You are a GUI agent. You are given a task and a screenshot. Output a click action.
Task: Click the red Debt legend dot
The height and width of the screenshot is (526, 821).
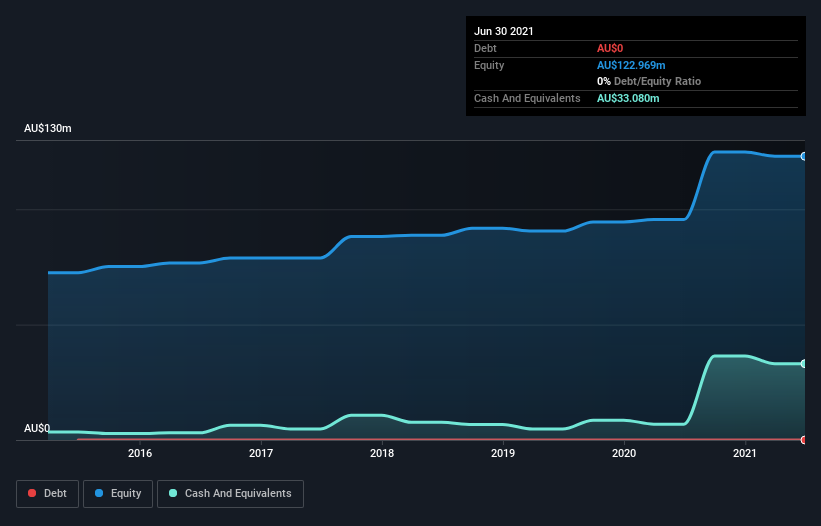tap(32, 493)
